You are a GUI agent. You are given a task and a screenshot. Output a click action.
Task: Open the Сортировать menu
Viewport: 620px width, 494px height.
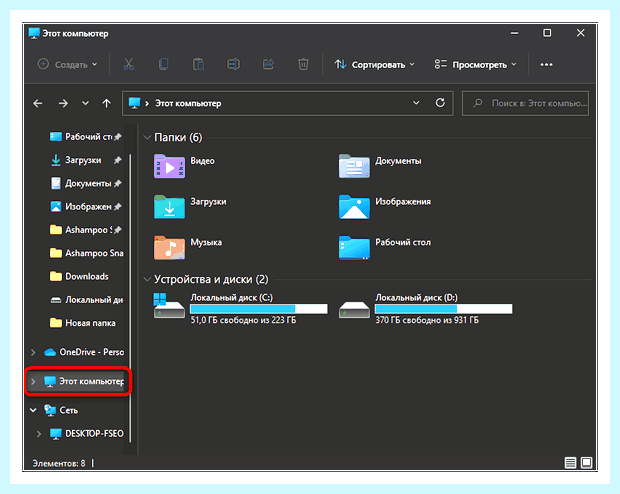point(374,64)
